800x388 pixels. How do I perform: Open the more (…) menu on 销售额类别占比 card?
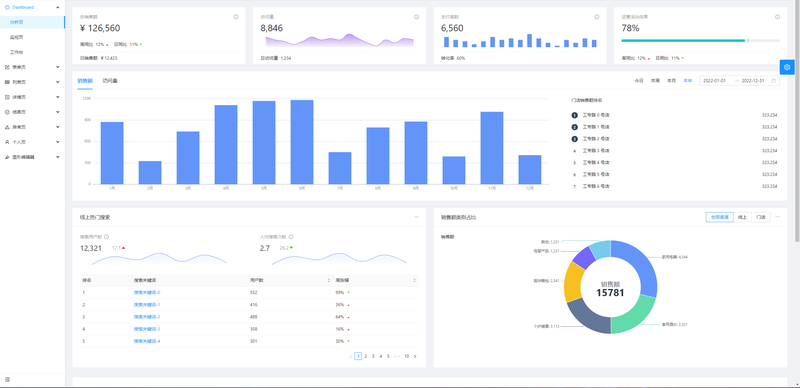click(x=777, y=217)
